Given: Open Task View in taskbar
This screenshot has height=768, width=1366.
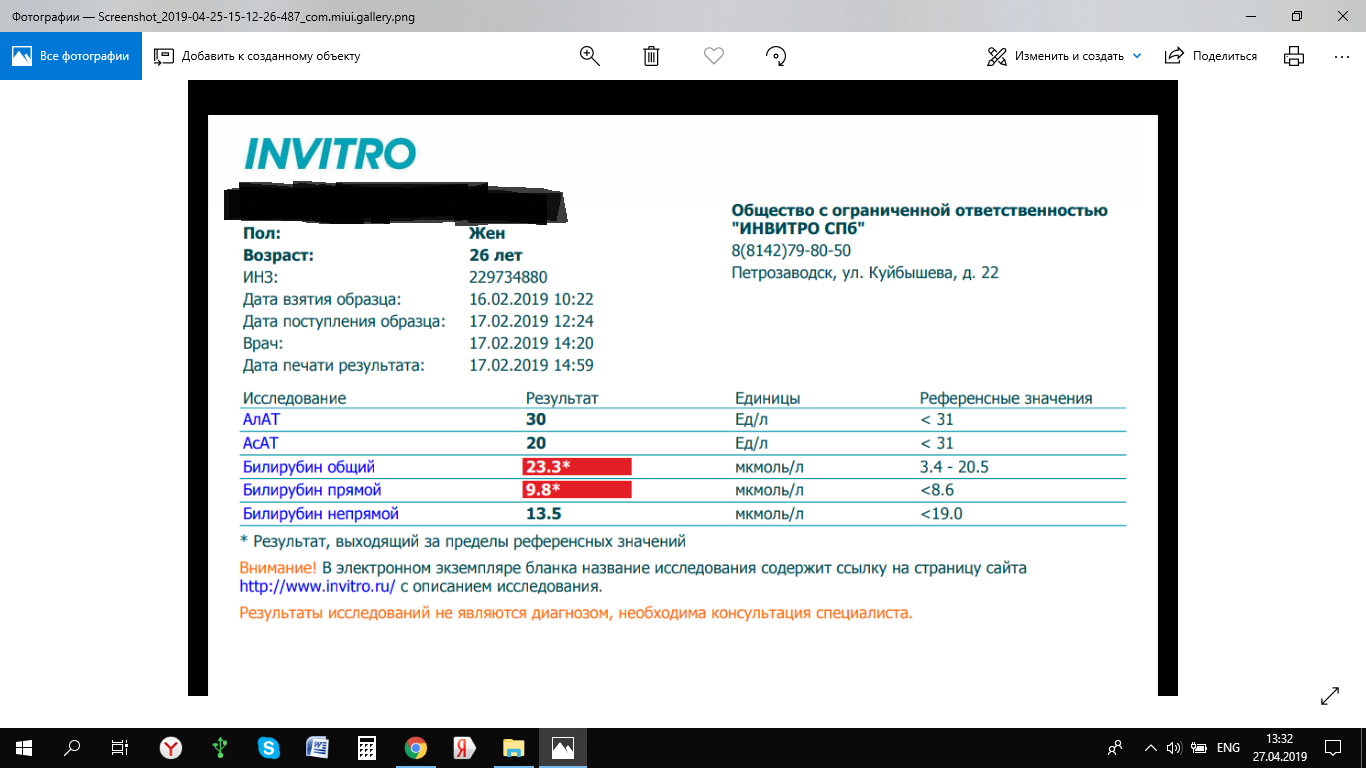Looking at the screenshot, I should [x=120, y=748].
